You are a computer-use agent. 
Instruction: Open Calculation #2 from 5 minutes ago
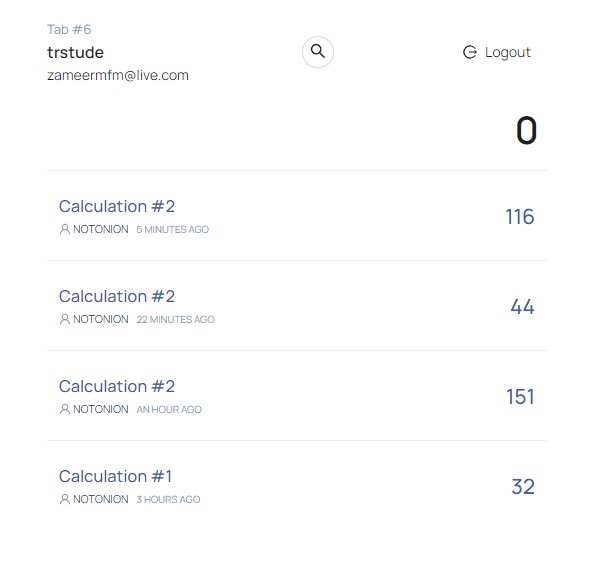tap(117, 206)
